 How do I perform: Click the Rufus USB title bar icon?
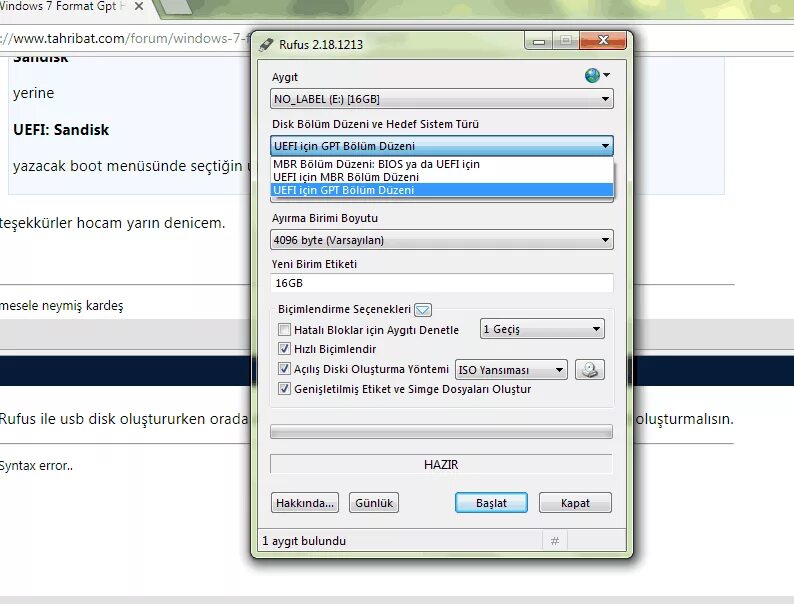pyautogui.click(x=266, y=45)
